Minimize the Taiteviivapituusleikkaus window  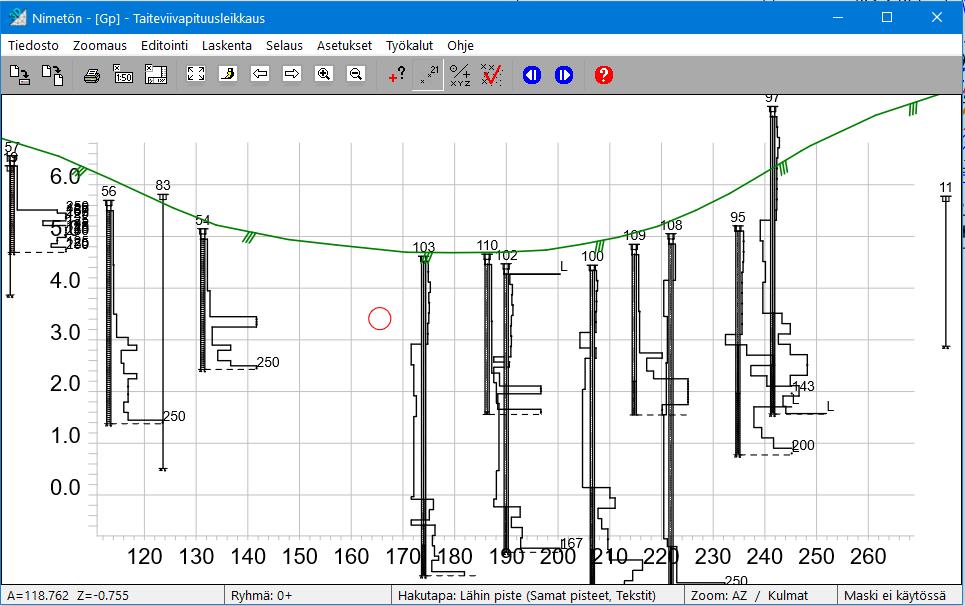point(838,17)
